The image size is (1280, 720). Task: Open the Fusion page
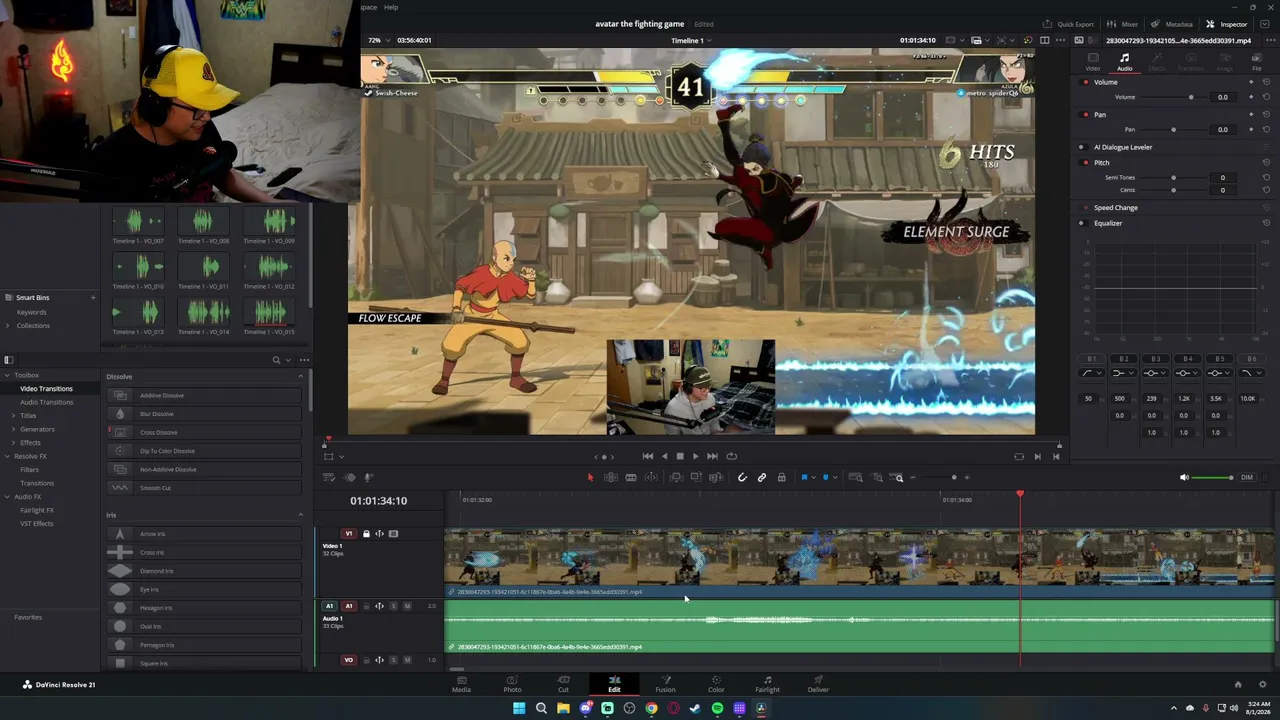coord(665,684)
